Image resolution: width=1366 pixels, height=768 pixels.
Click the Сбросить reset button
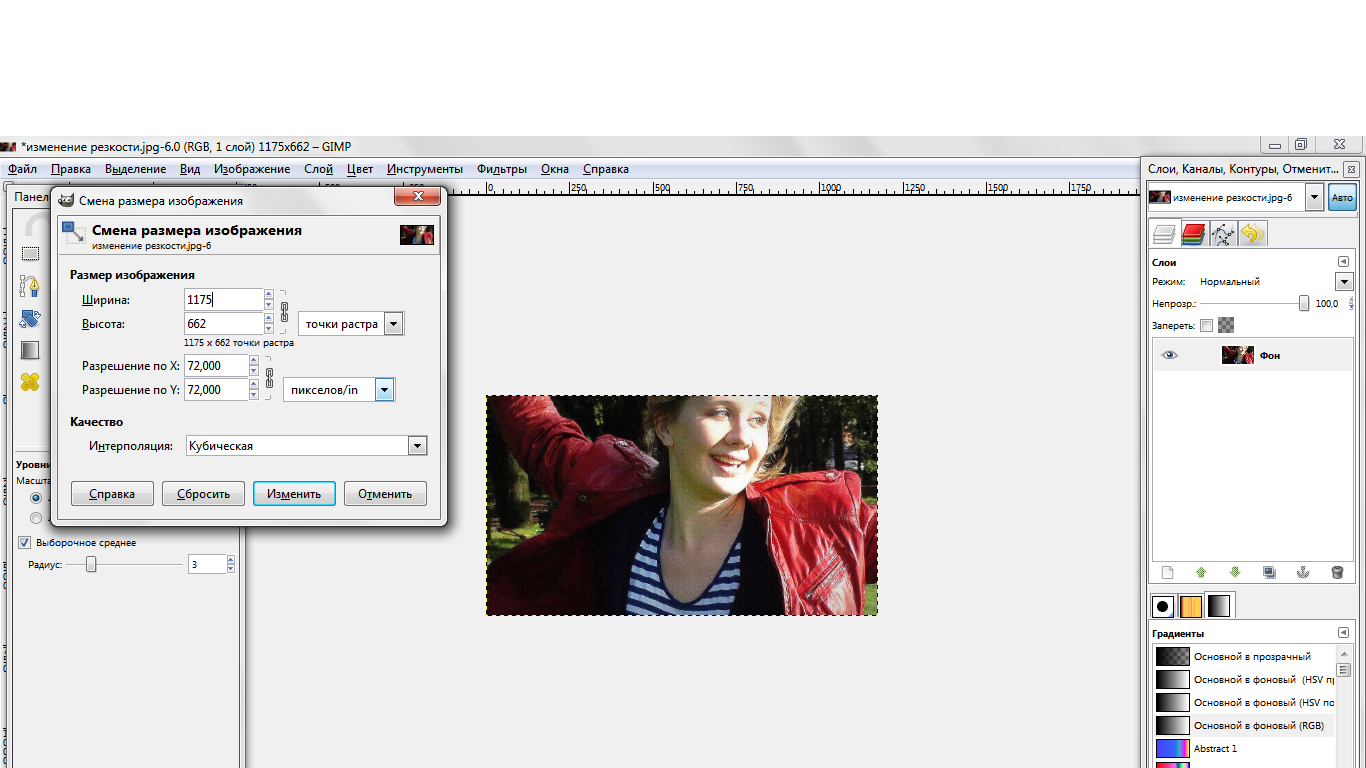pyautogui.click(x=203, y=494)
